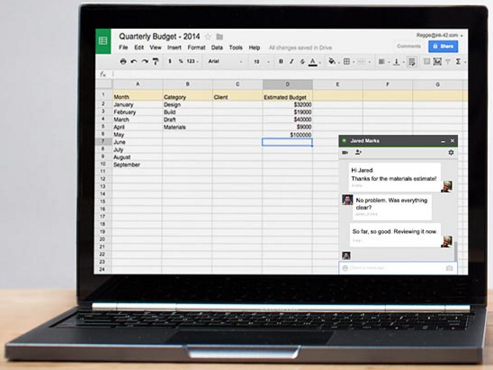This screenshot has height=370, width=493.
Task: Toggle the wrap text button
Action: 412,62
